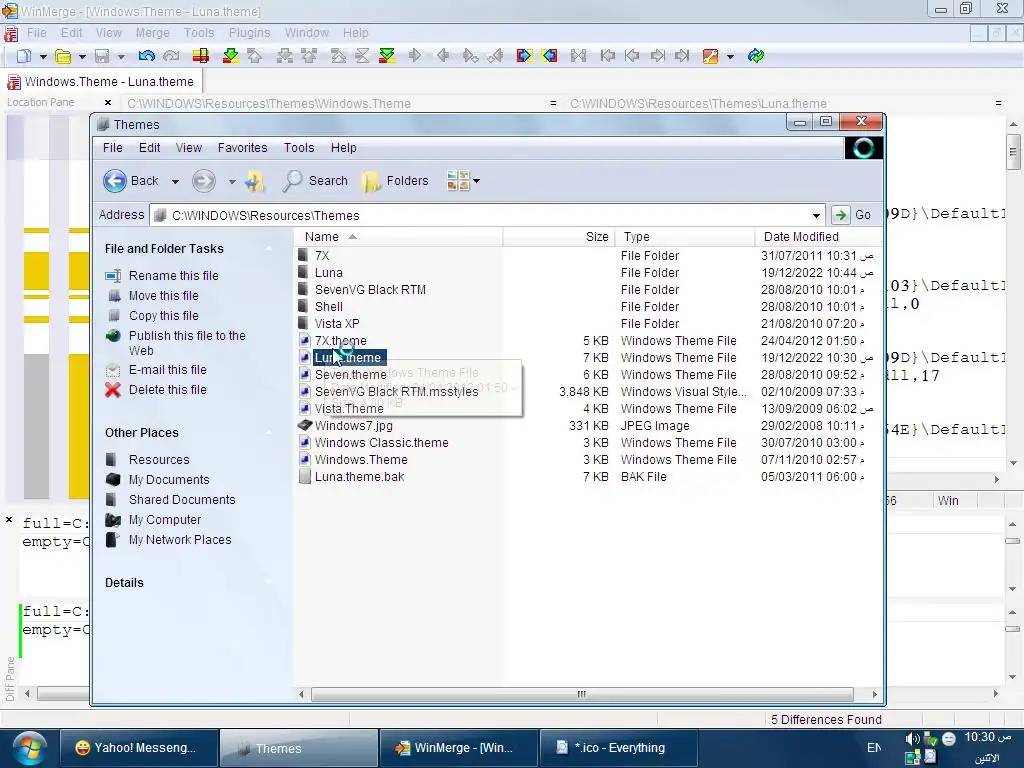The height and width of the screenshot is (768, 1024).
Task: Click the WinMerge Redo icon
Action: pos(171,56)
